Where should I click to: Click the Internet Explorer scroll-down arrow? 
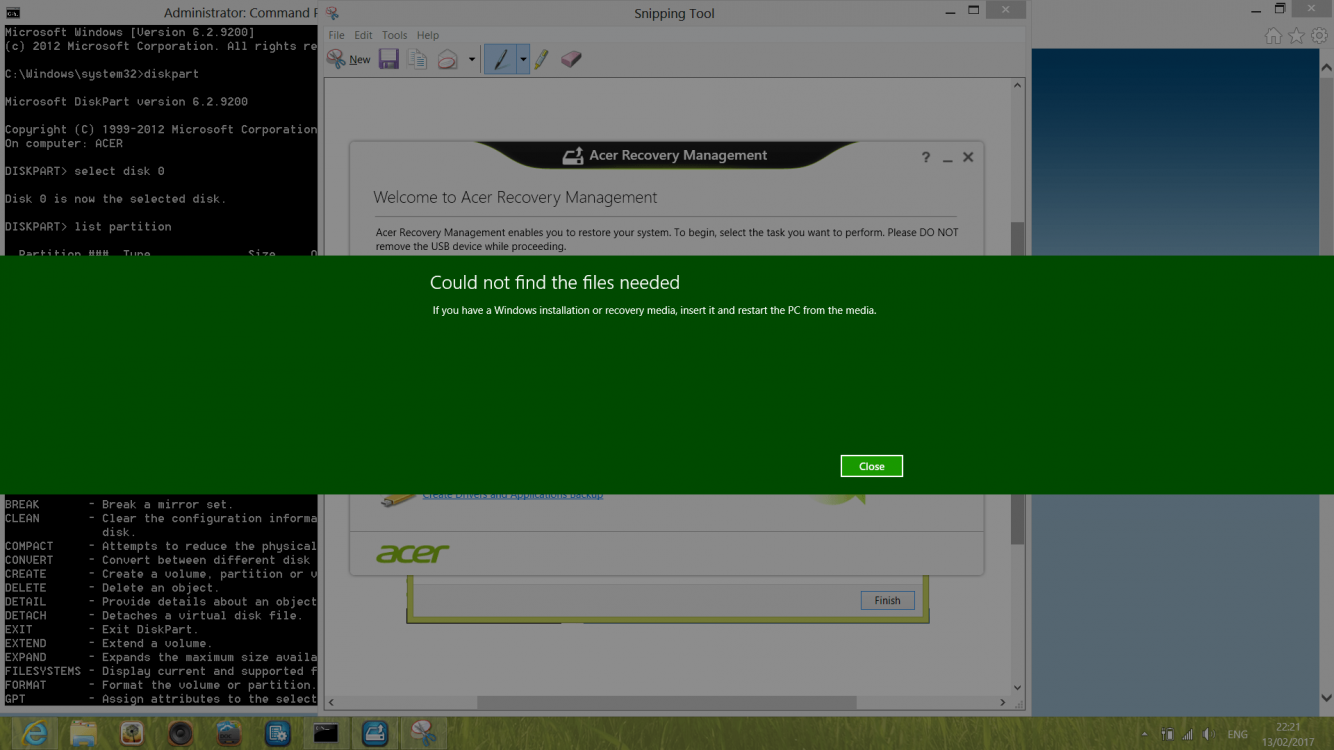coord(1326,699)
